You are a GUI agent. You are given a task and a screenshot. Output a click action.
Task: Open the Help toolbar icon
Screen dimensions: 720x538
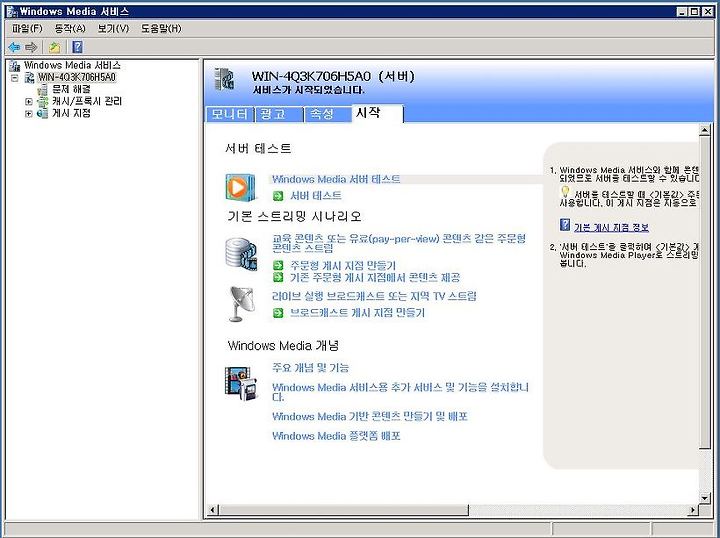tap(78, 47)
